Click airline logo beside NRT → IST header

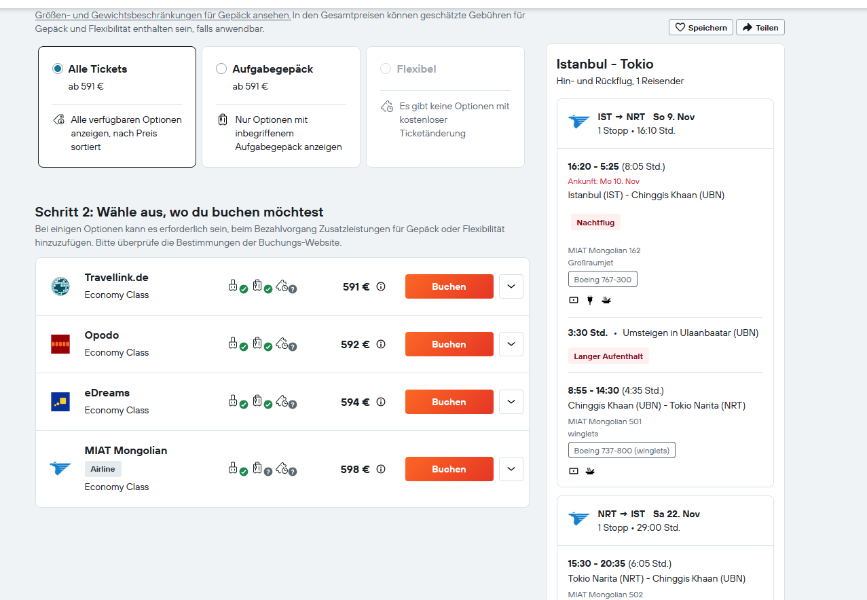pos(579,518)
